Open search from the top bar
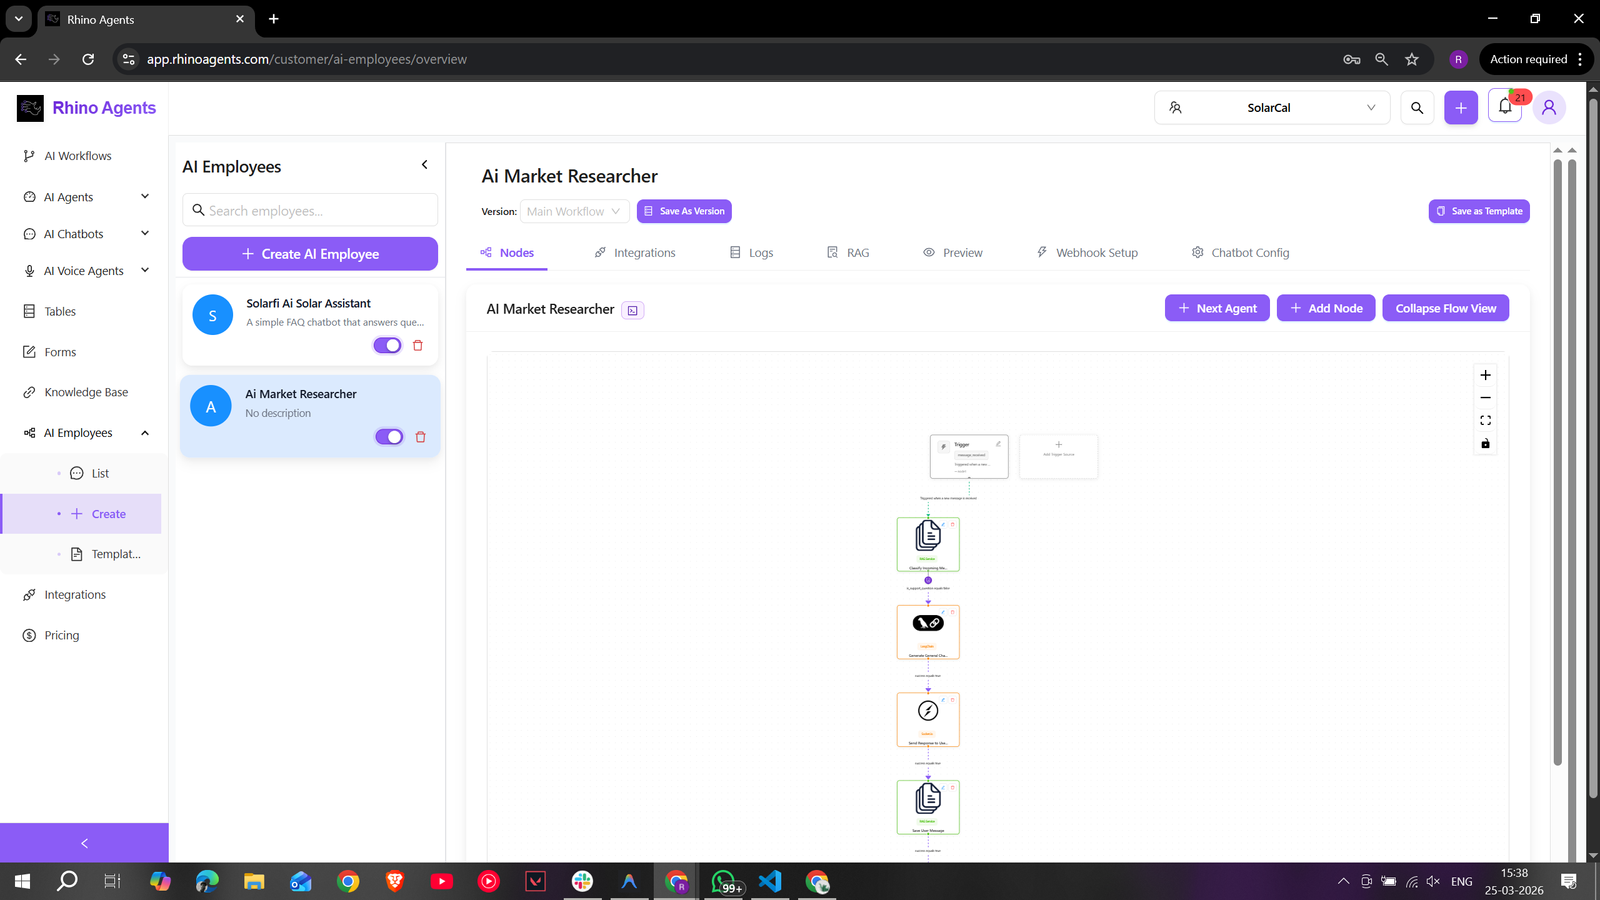The width and height of the screenshot is (1600, 900). tap(1416, 107)
